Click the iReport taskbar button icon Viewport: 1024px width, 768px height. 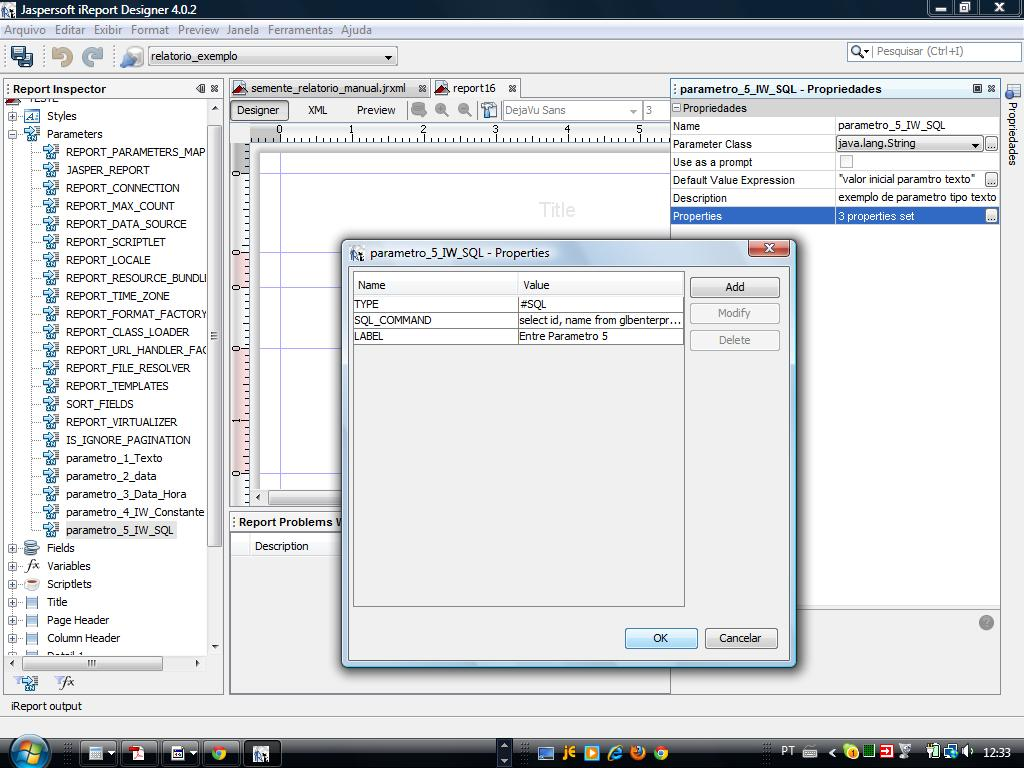pos(262,754)
